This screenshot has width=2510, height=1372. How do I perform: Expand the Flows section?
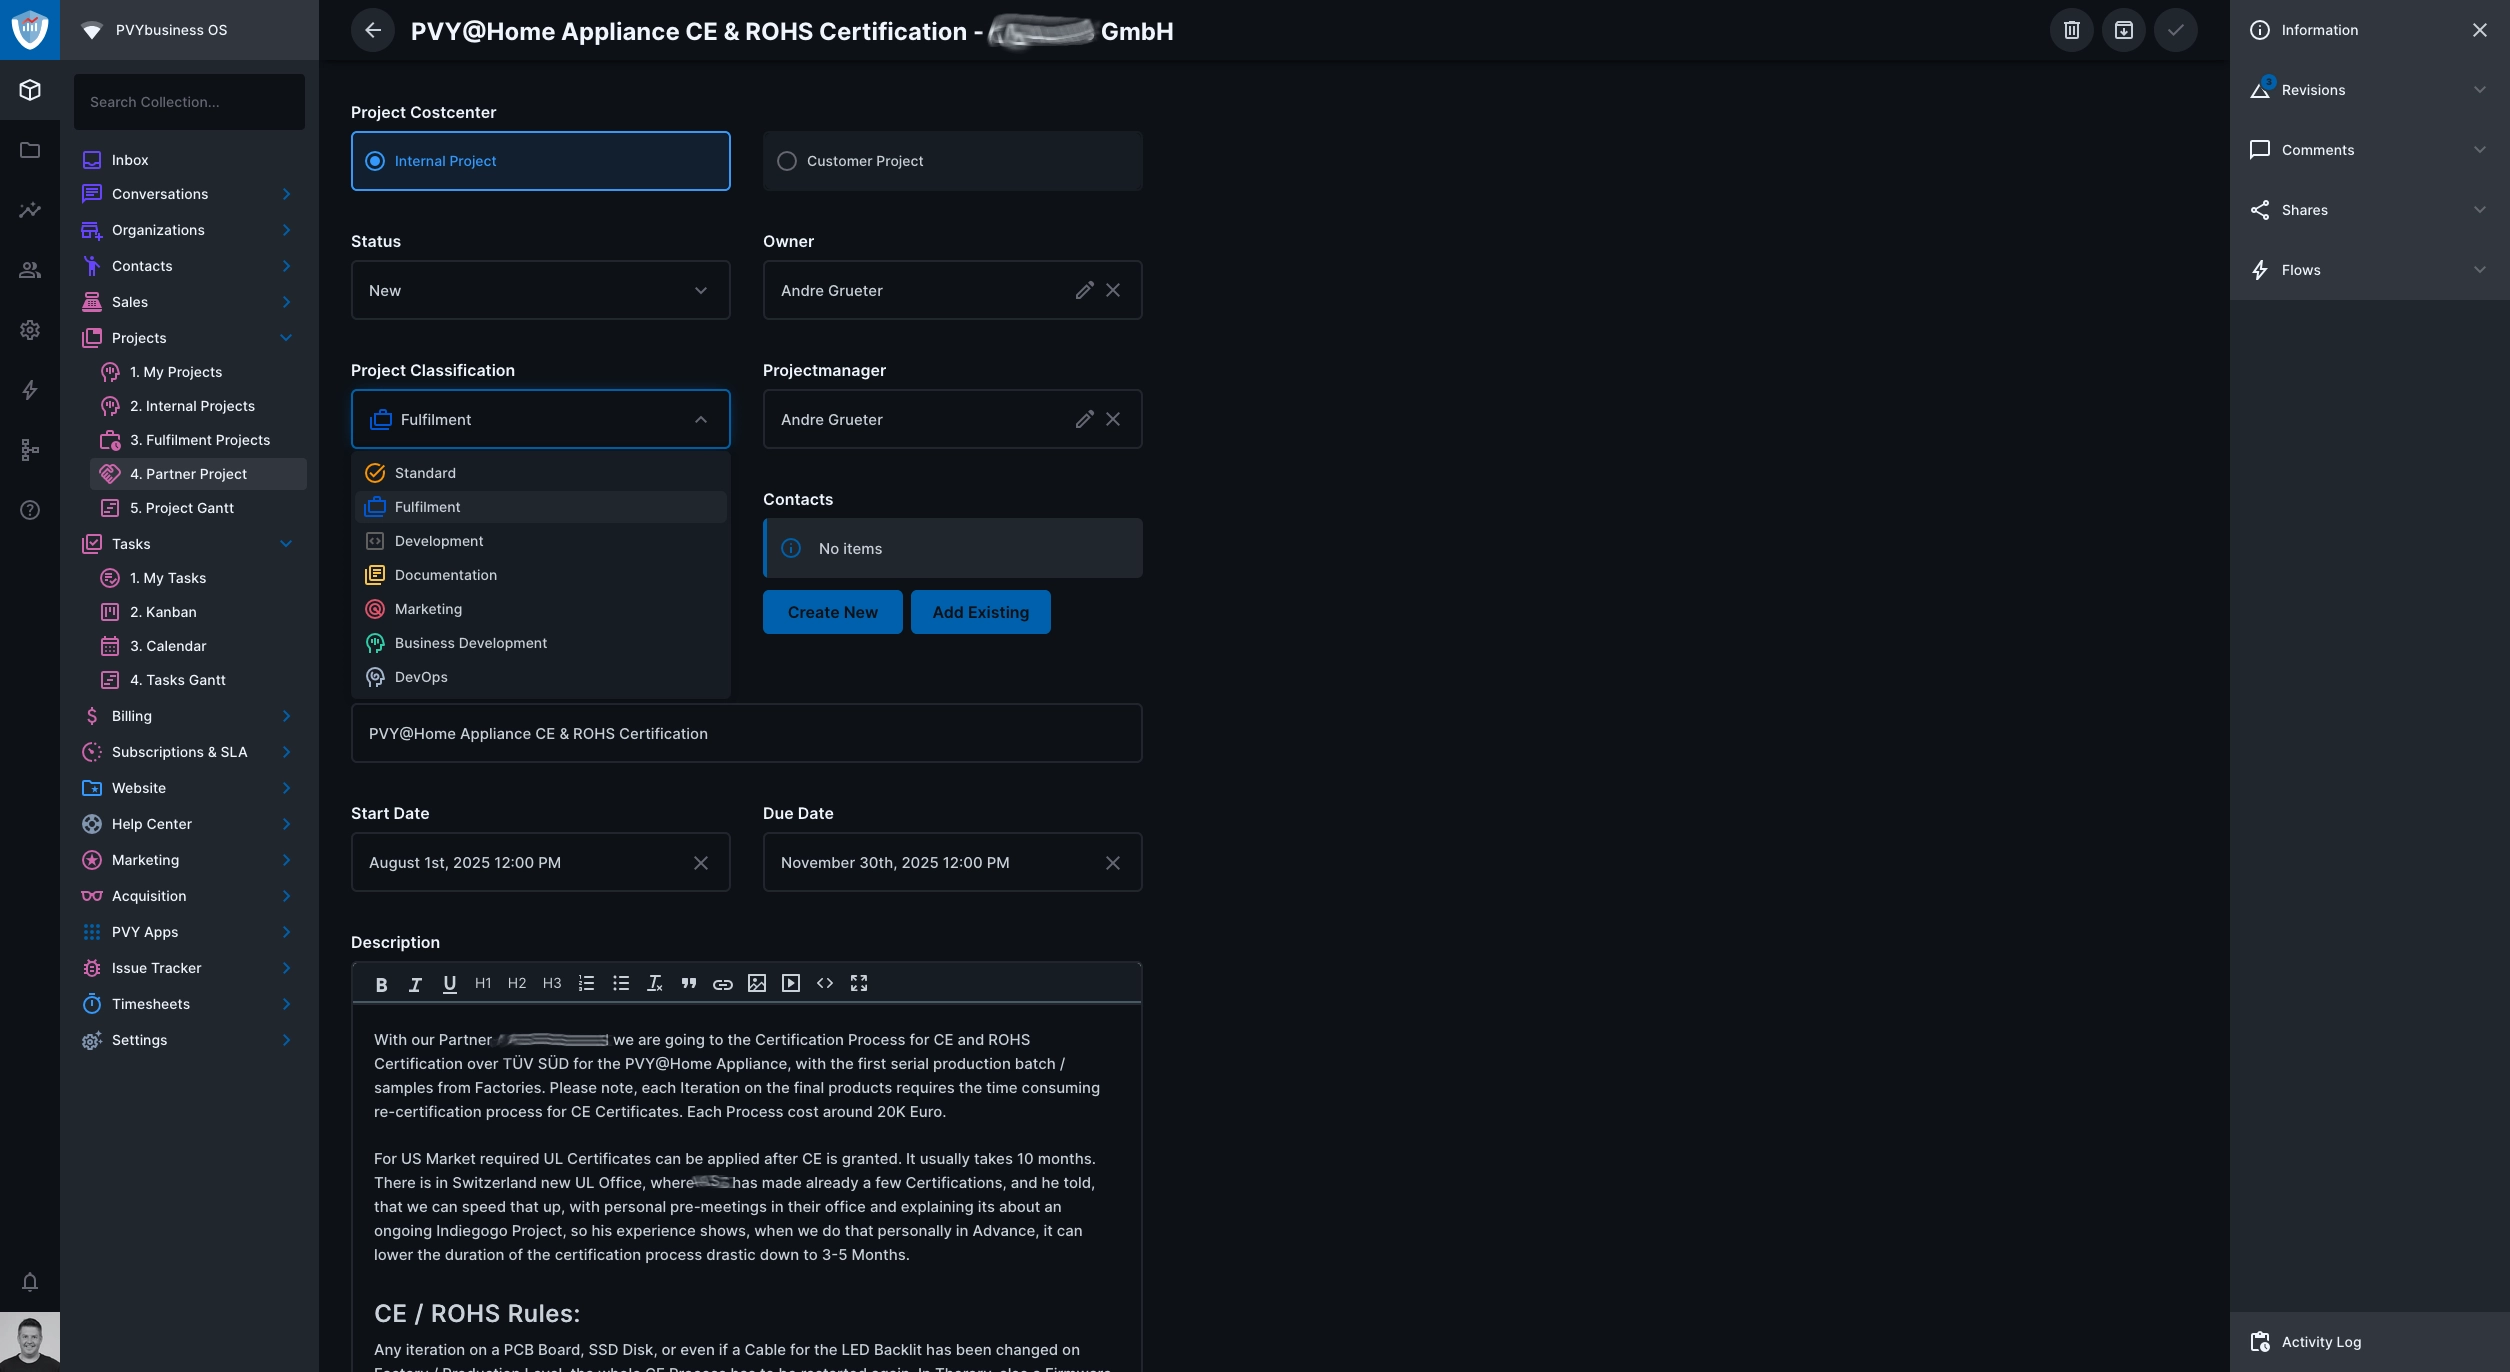(2370, 270)
